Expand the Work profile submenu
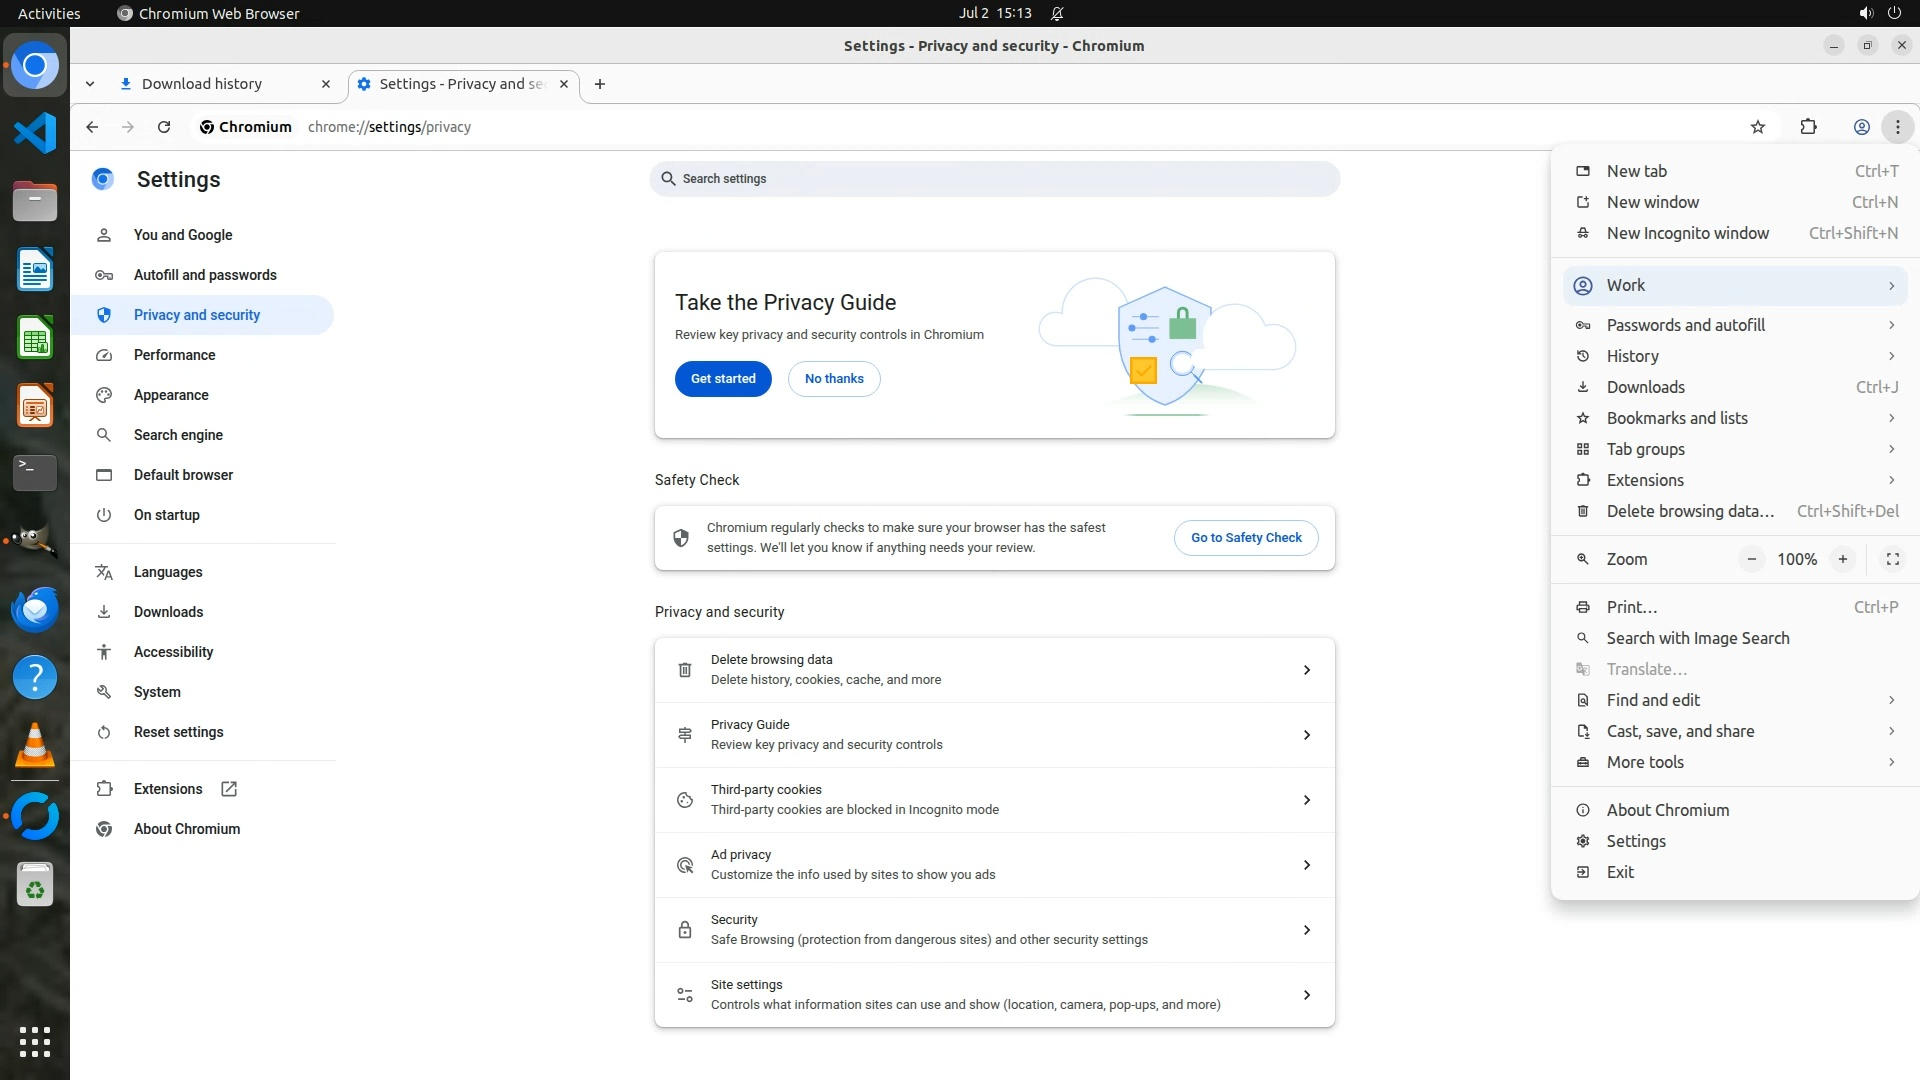1920x1080 pixels. [1735, 286]
